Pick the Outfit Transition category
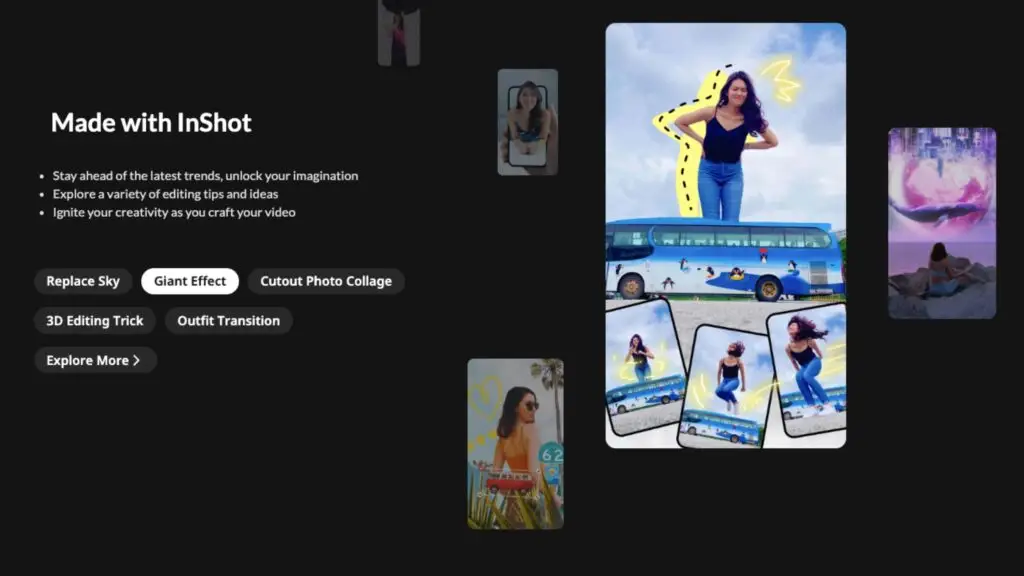The width and height of the screenshot is (1024, 576). click(x=227, y=321)
